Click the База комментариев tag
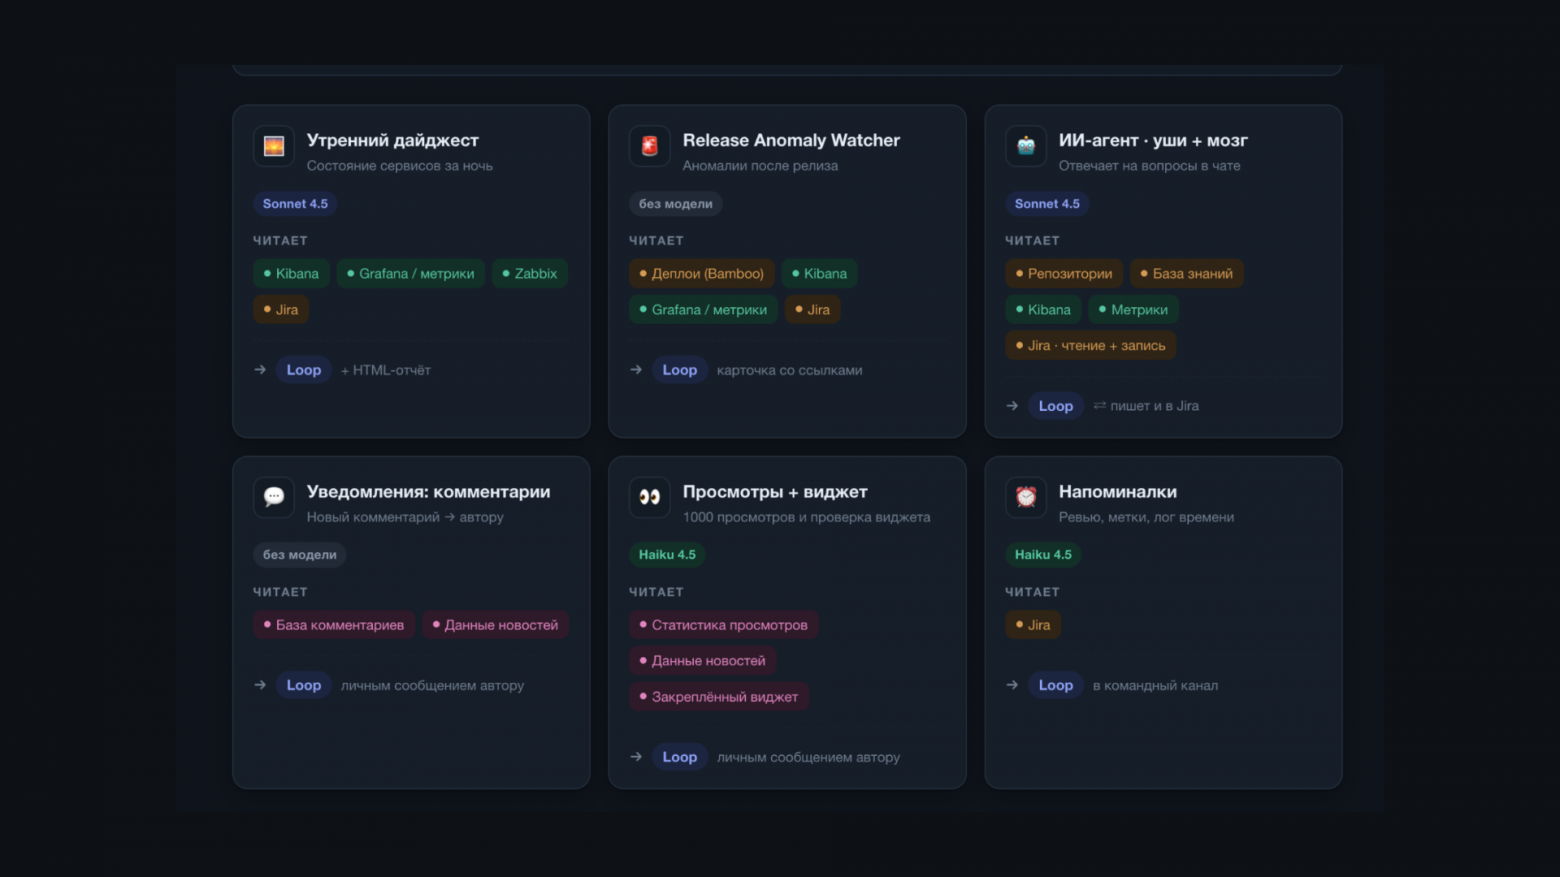 334,625
